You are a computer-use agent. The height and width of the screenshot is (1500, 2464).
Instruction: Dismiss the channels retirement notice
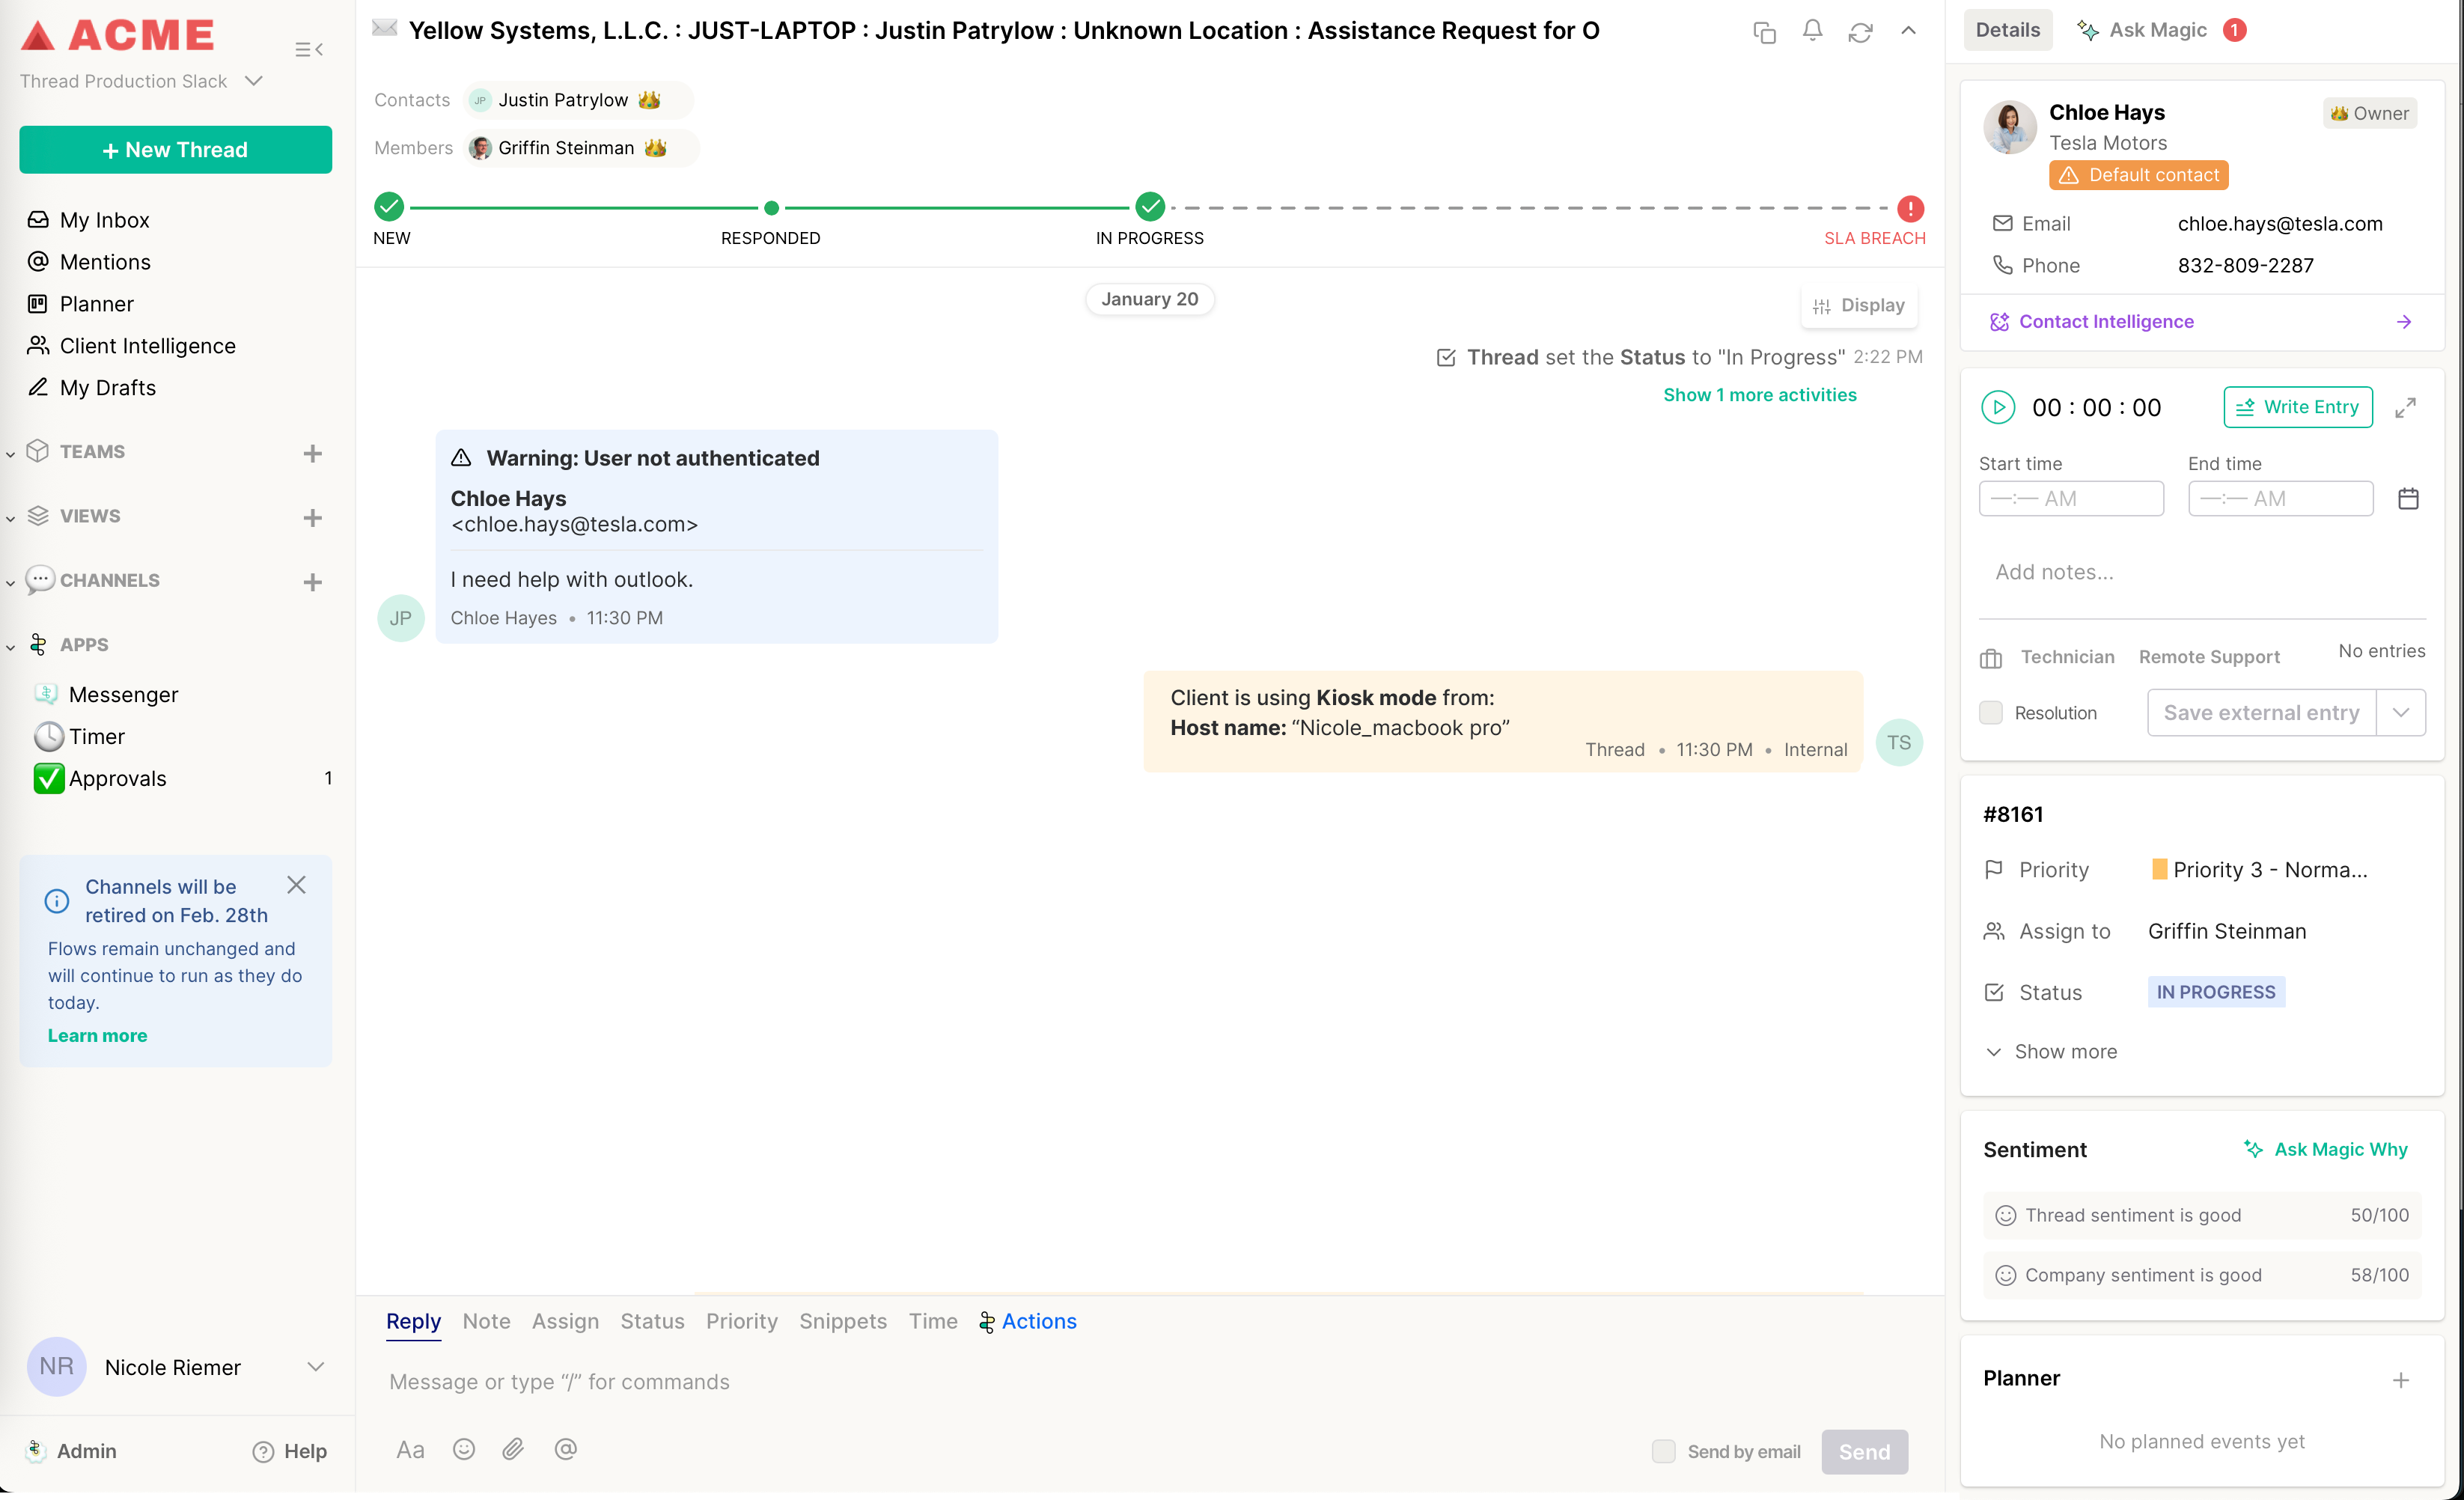tap(296, 885)
